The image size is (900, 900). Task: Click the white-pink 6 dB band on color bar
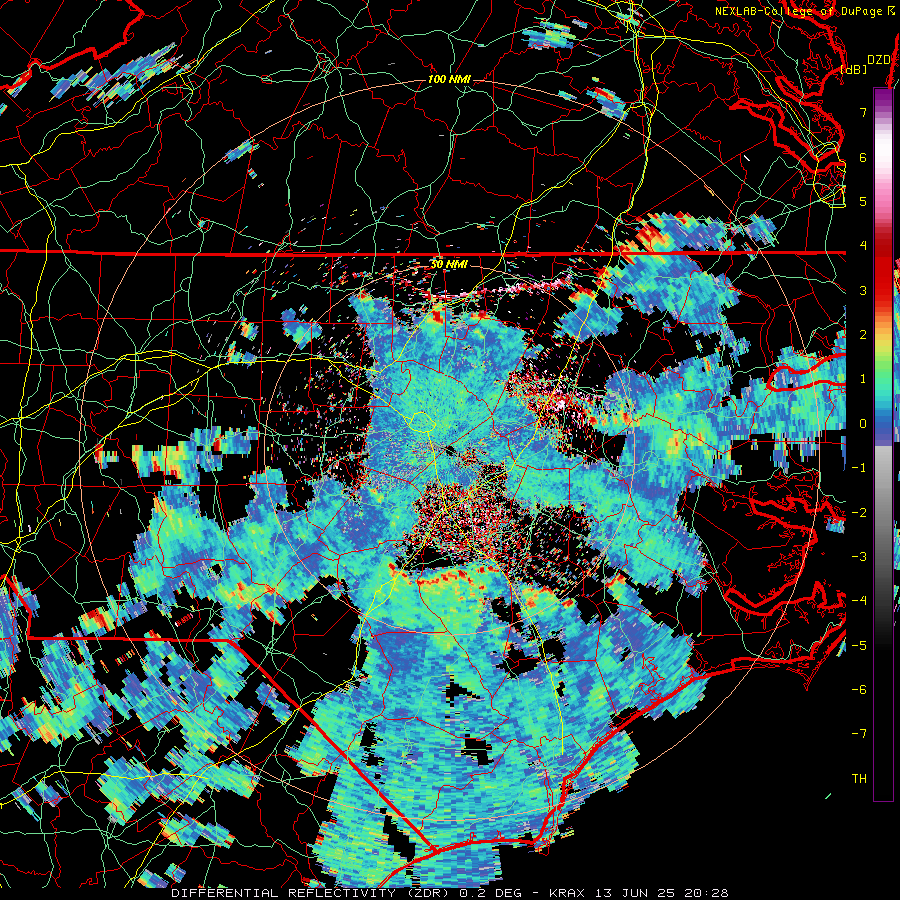[x=883, y=157]
